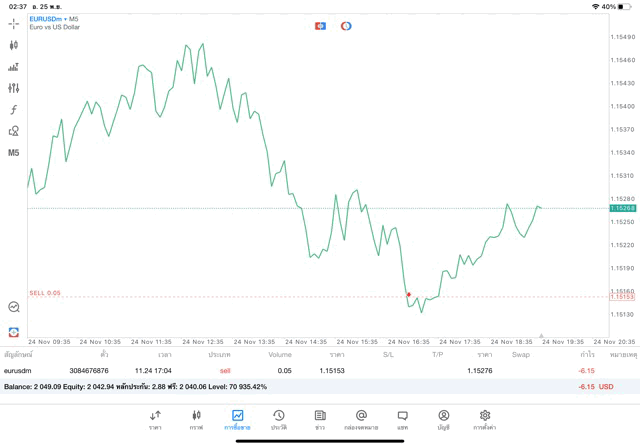Select the eurusdm sell position row

click(x=300, y=371)
